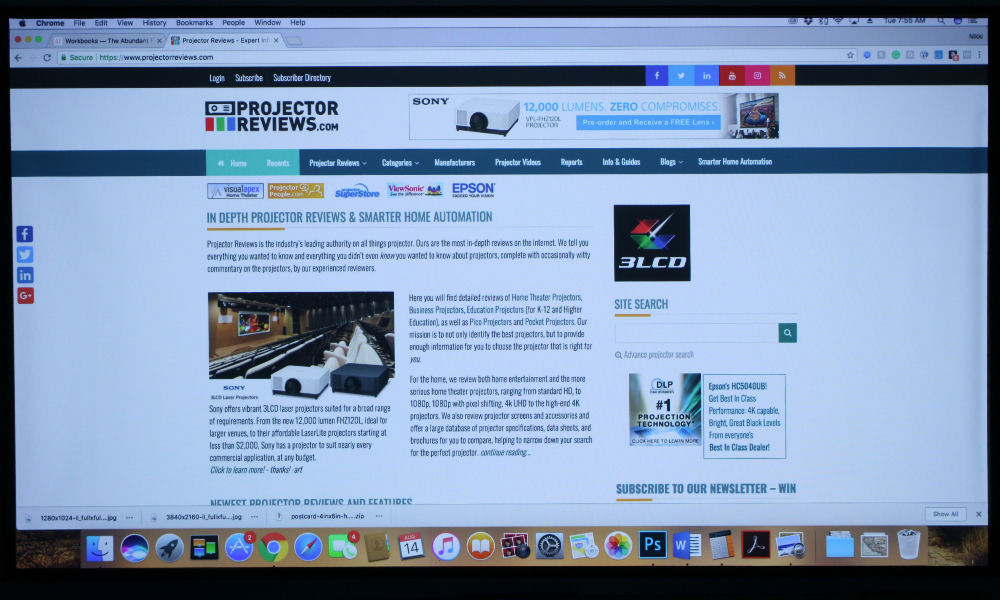Share via Google Plus sidebar icon
The width and height of the screenshot is (1000, 600).
pyautogui.click(x=25, y=295)
